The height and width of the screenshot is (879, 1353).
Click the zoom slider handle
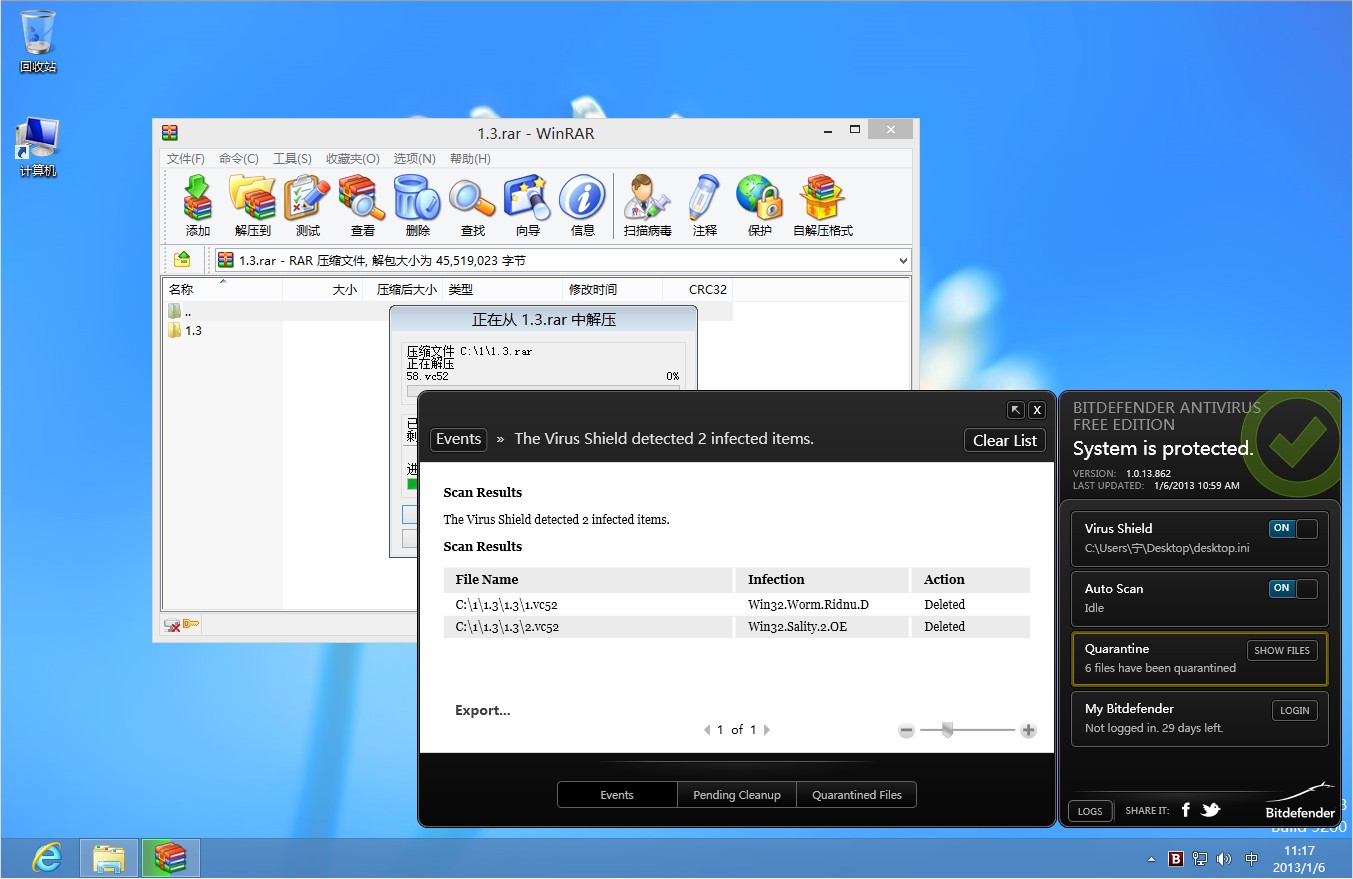[x=947, y=730]
